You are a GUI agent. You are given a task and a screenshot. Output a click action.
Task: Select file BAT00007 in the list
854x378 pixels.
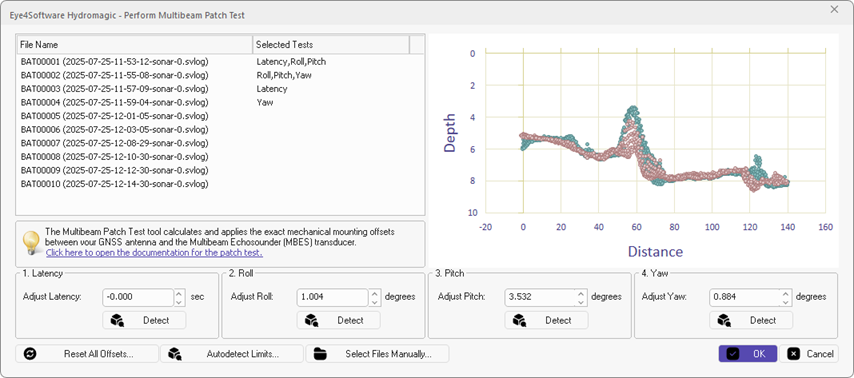click(114, 143)
